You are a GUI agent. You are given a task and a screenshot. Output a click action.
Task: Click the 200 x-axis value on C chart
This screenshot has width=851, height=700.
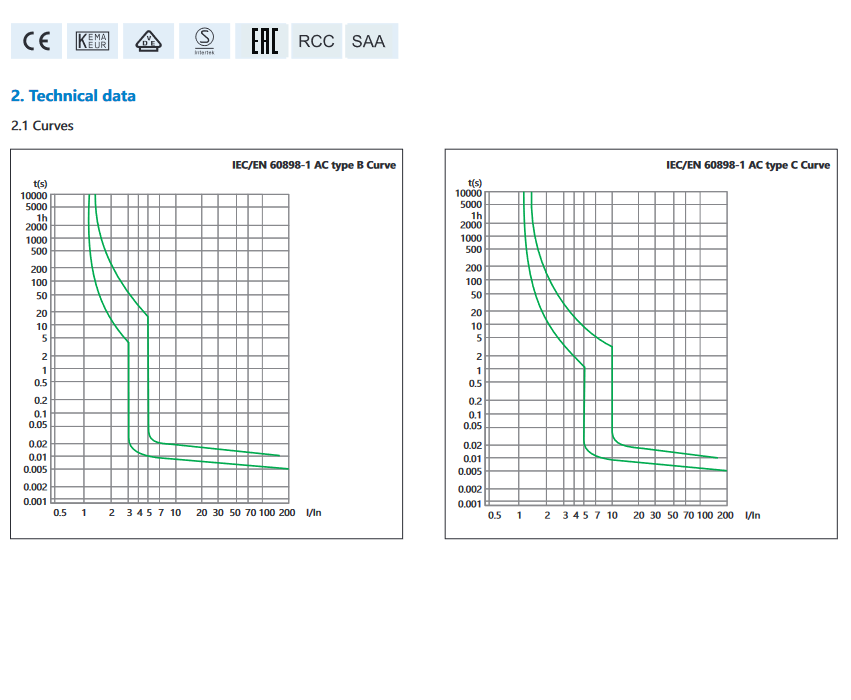(x=725, y=515)
